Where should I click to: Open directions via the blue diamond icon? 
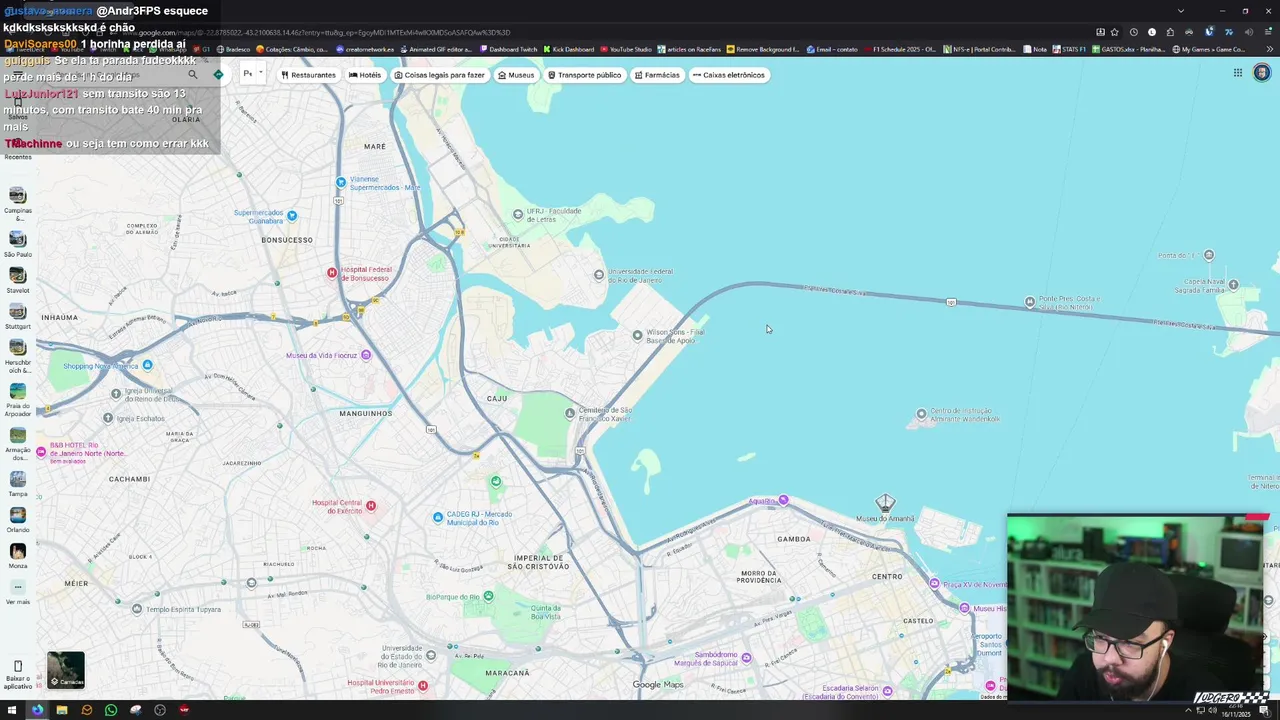[x=218, y=74]
